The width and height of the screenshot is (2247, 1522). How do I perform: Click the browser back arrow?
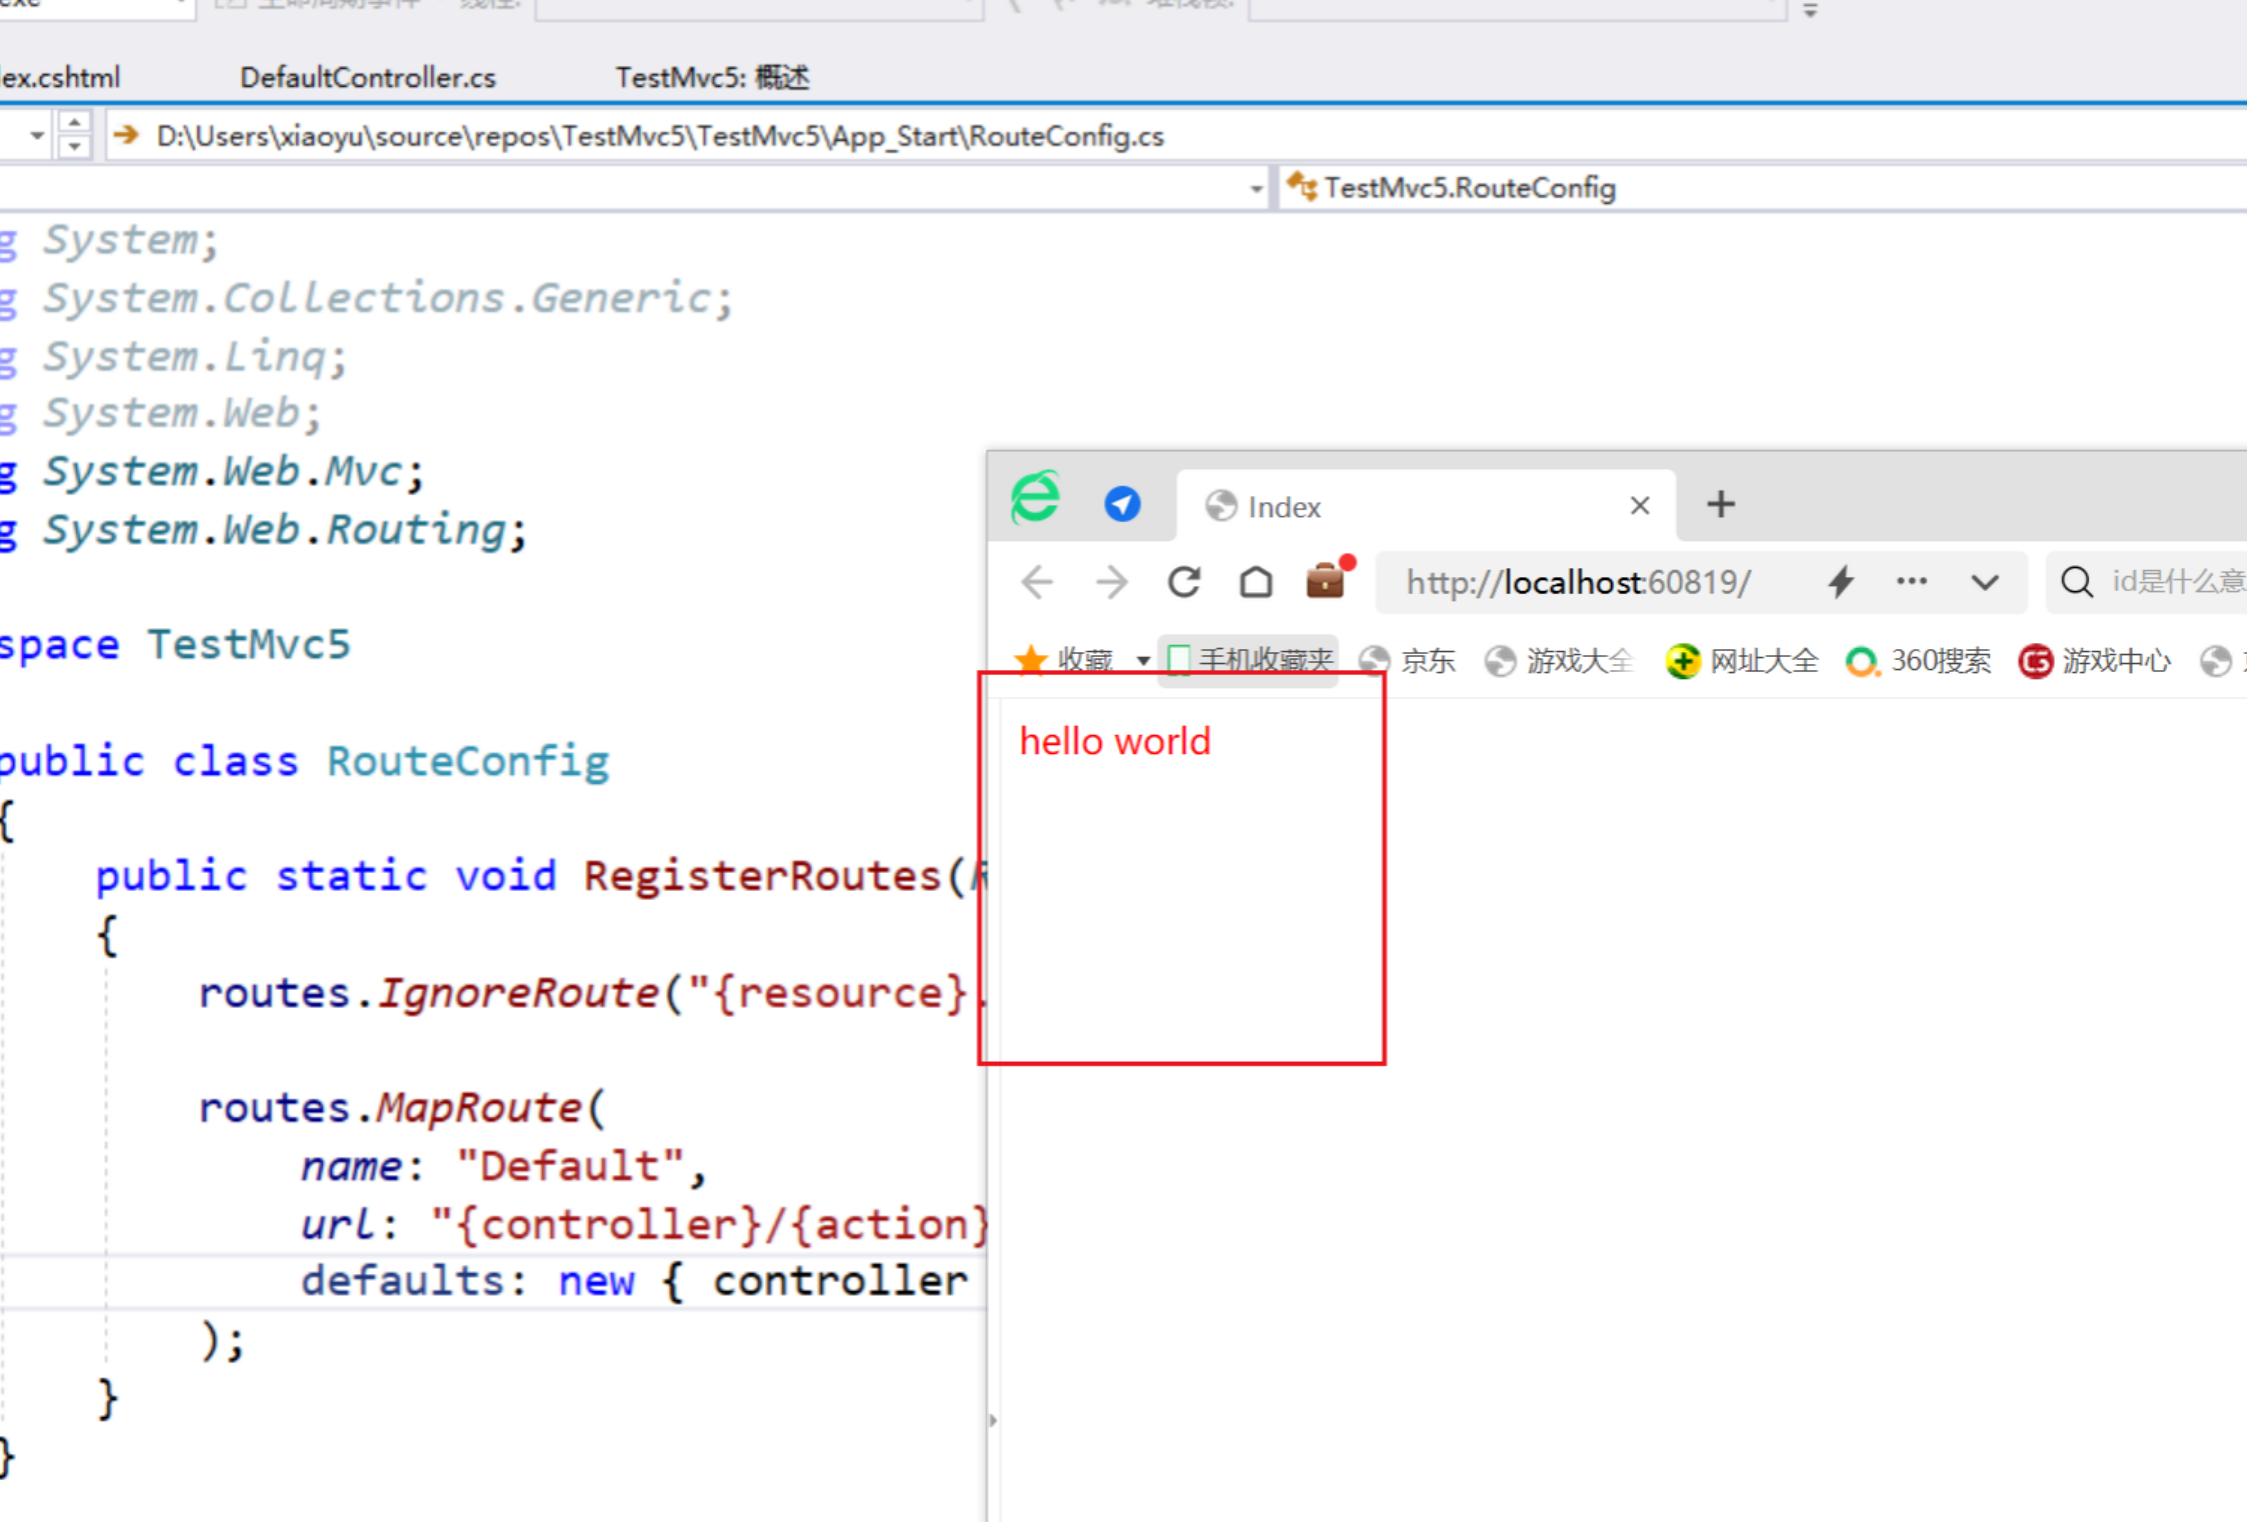pyautogui.click(x=1037, y=581)
